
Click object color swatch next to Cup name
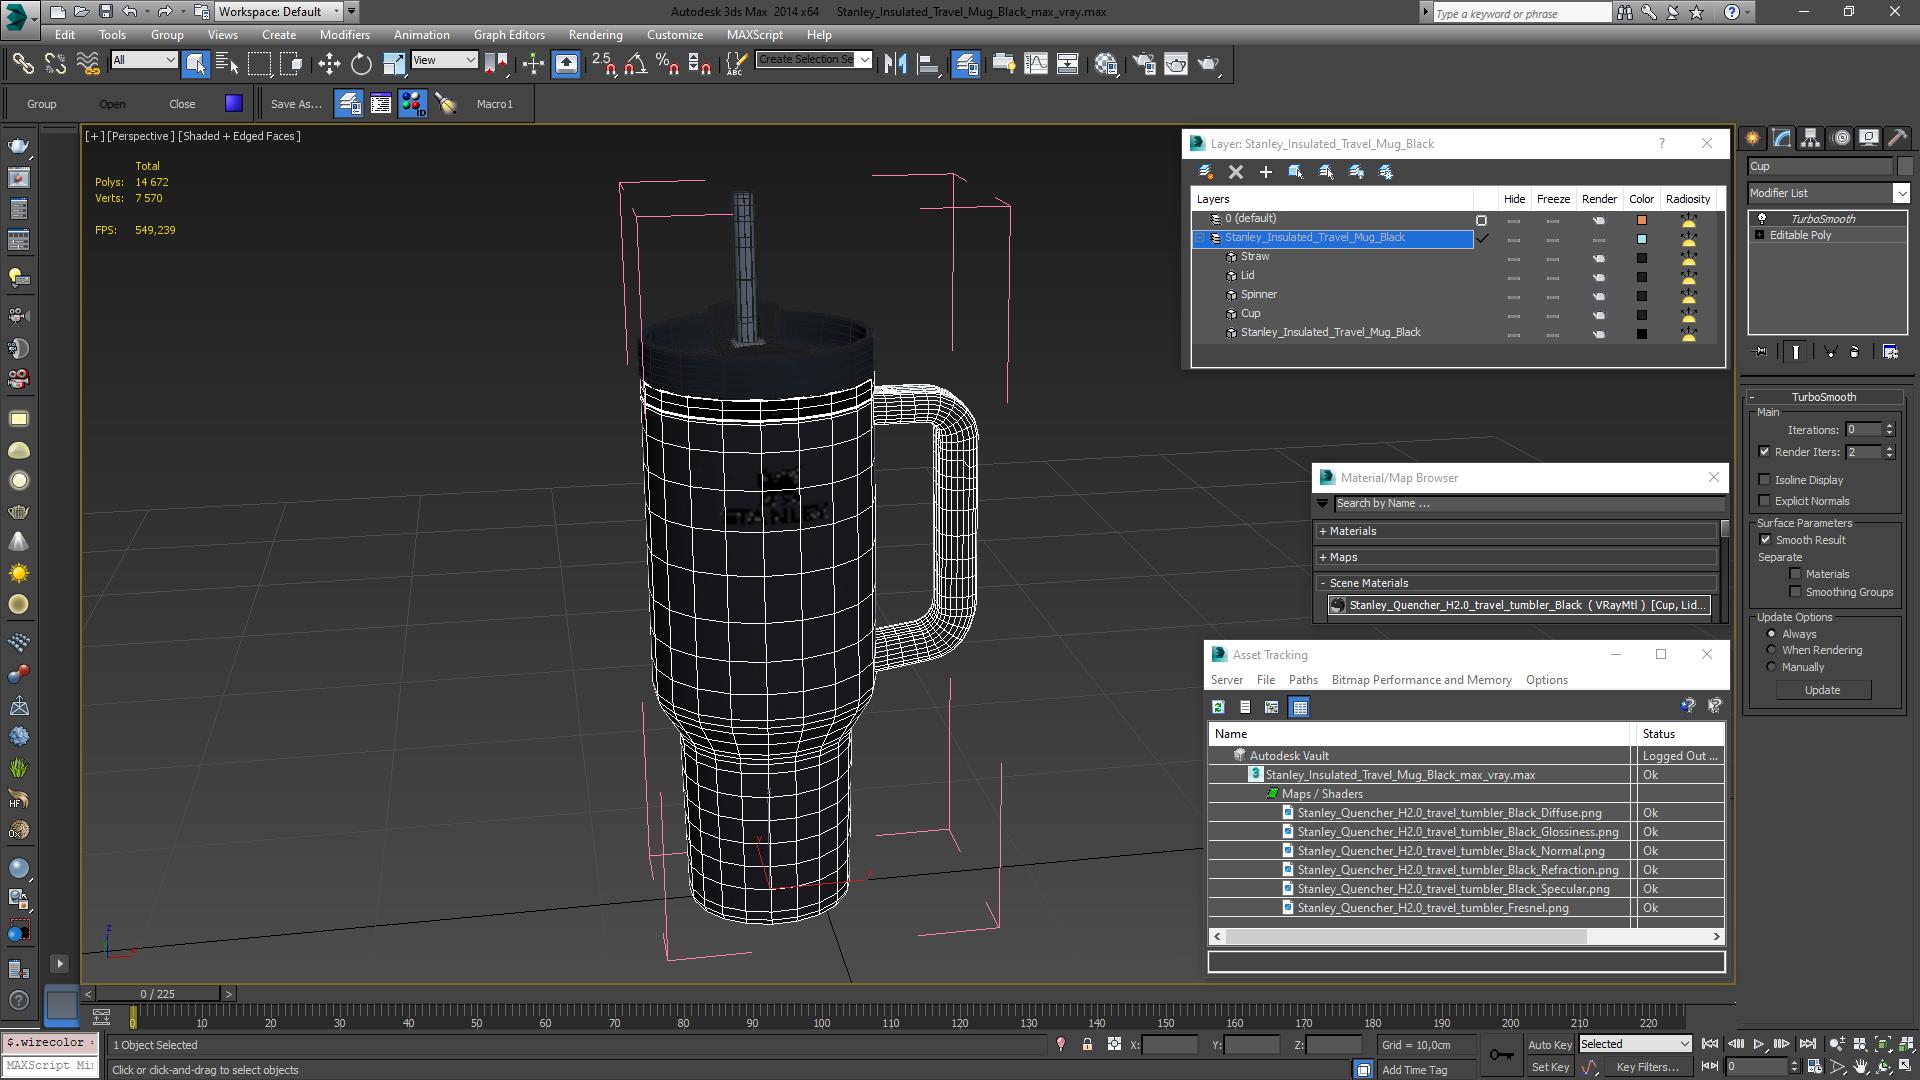(x=1905, y=166)
